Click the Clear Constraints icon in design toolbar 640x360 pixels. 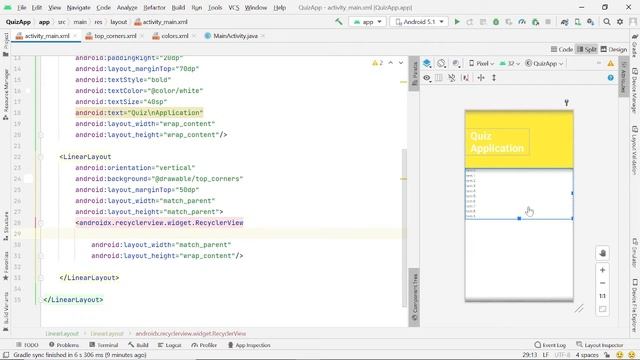click(x=452, y=78)
